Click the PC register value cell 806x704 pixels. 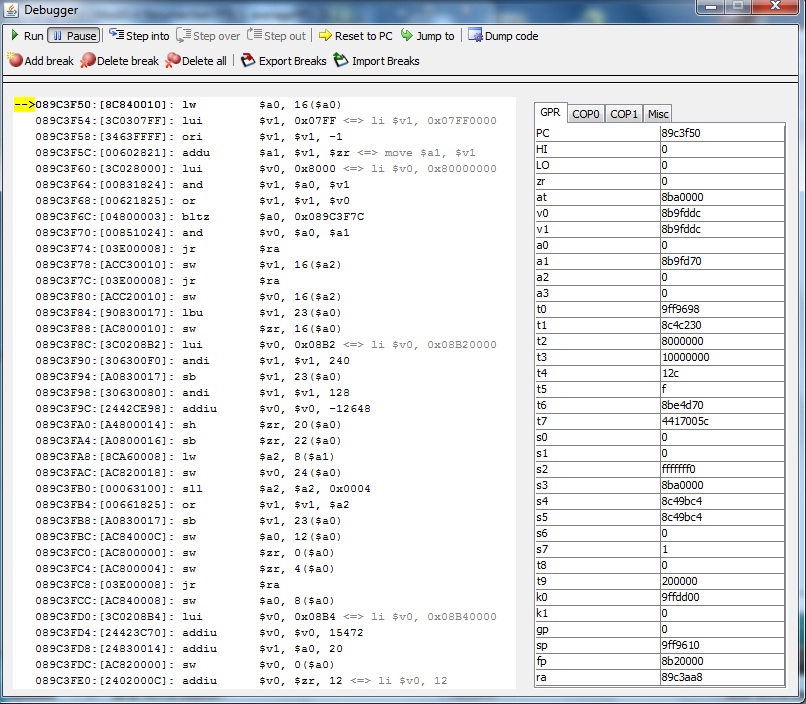[720, 133]
